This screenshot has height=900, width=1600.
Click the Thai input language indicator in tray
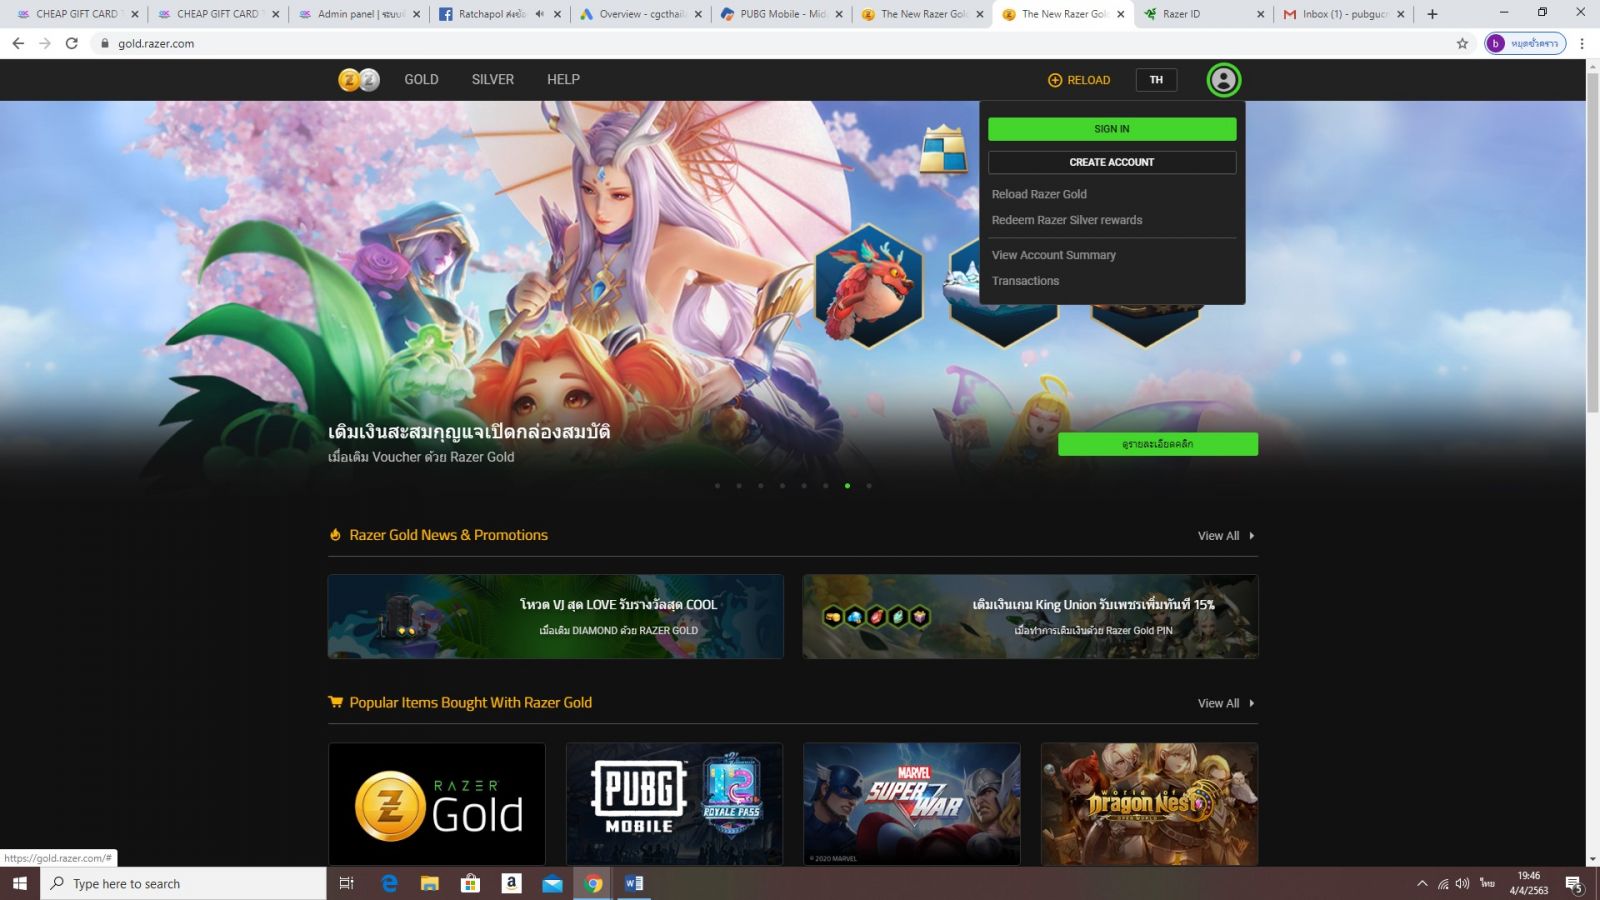tap(1487, 884)
